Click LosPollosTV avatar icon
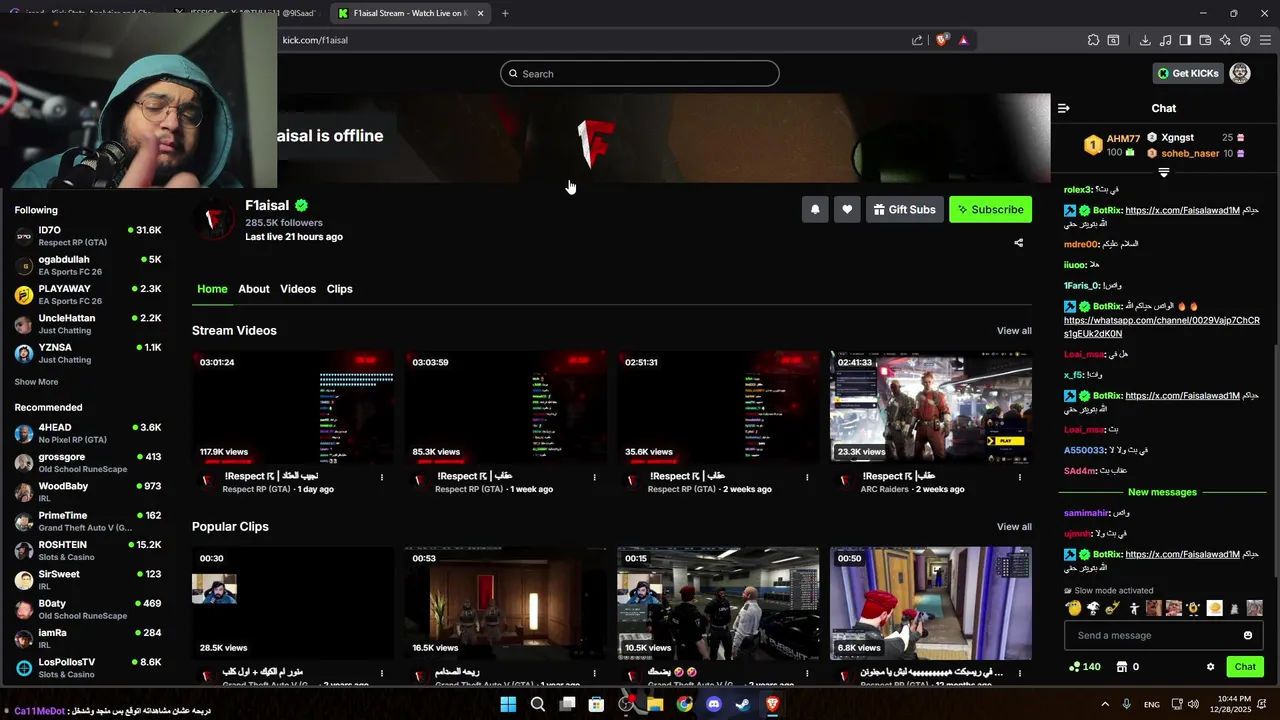 coord(24,668)
